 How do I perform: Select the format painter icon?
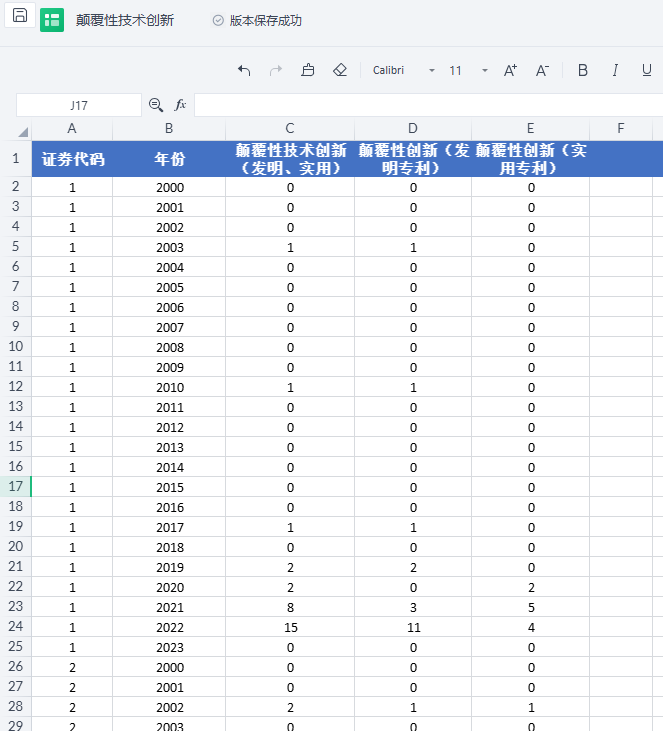click(308, 70)
